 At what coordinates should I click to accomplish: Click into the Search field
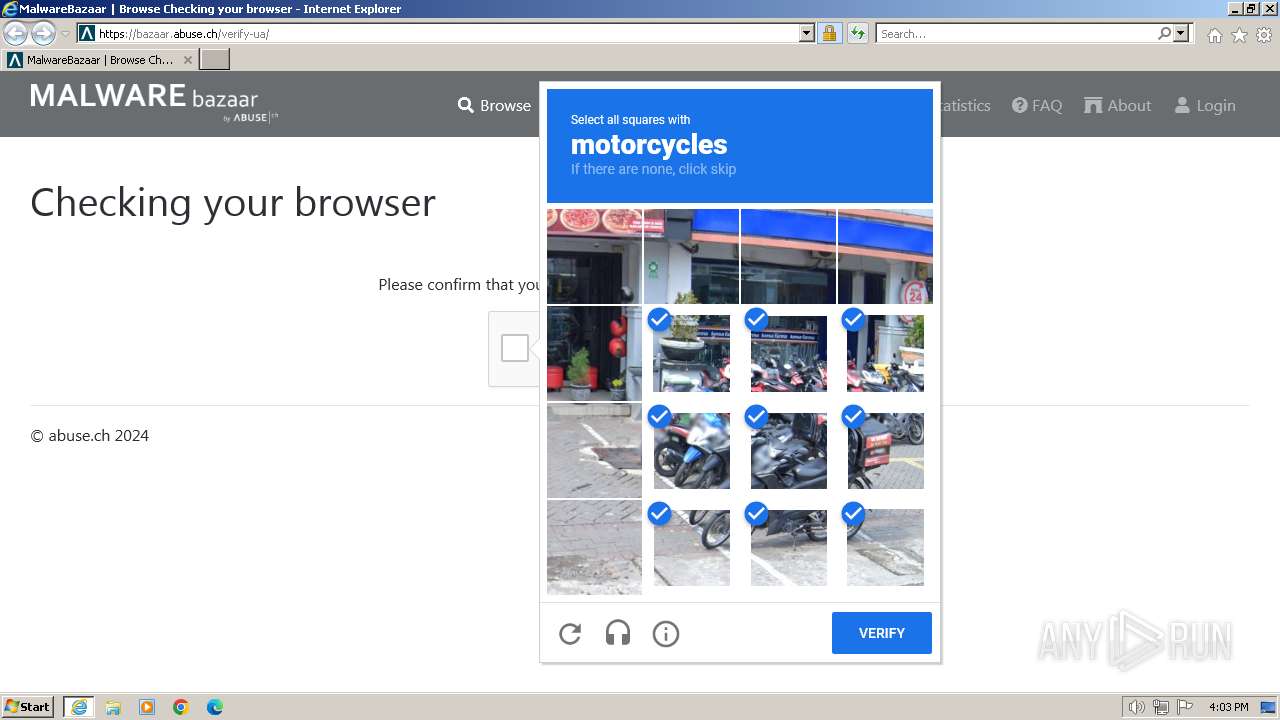1016,33
